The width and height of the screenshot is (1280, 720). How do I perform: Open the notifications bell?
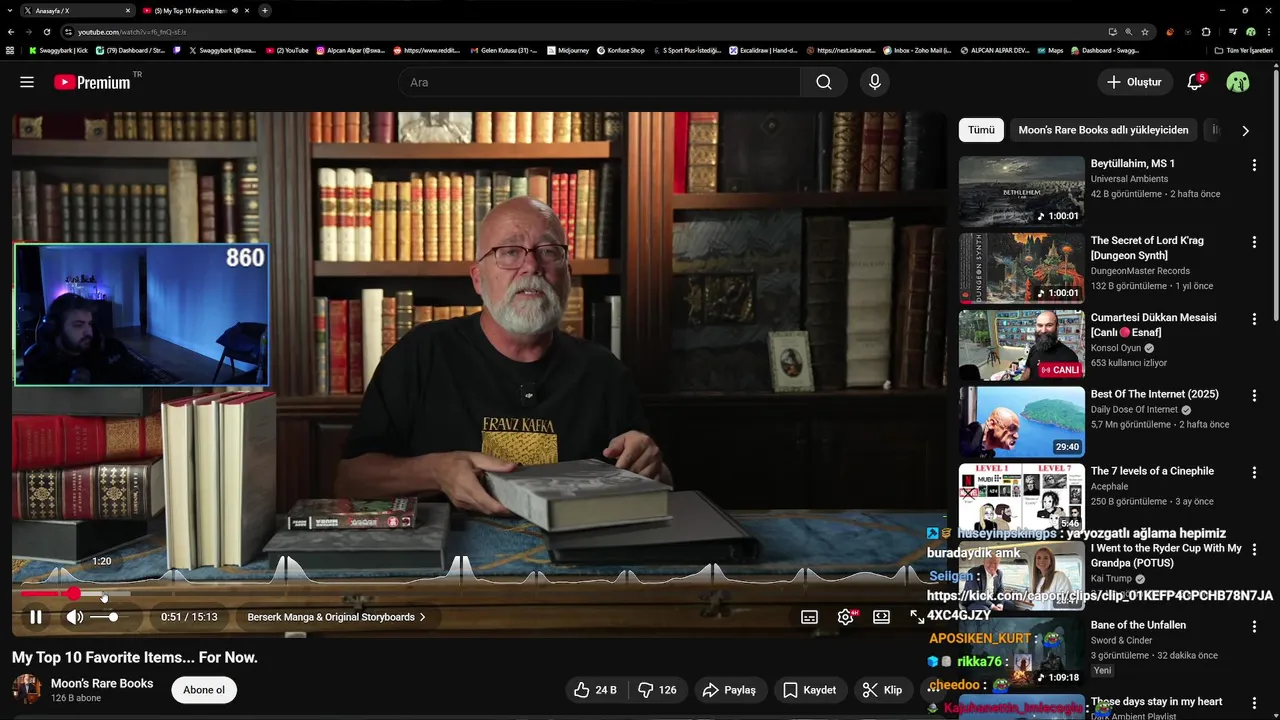[x=1195, y=82]
